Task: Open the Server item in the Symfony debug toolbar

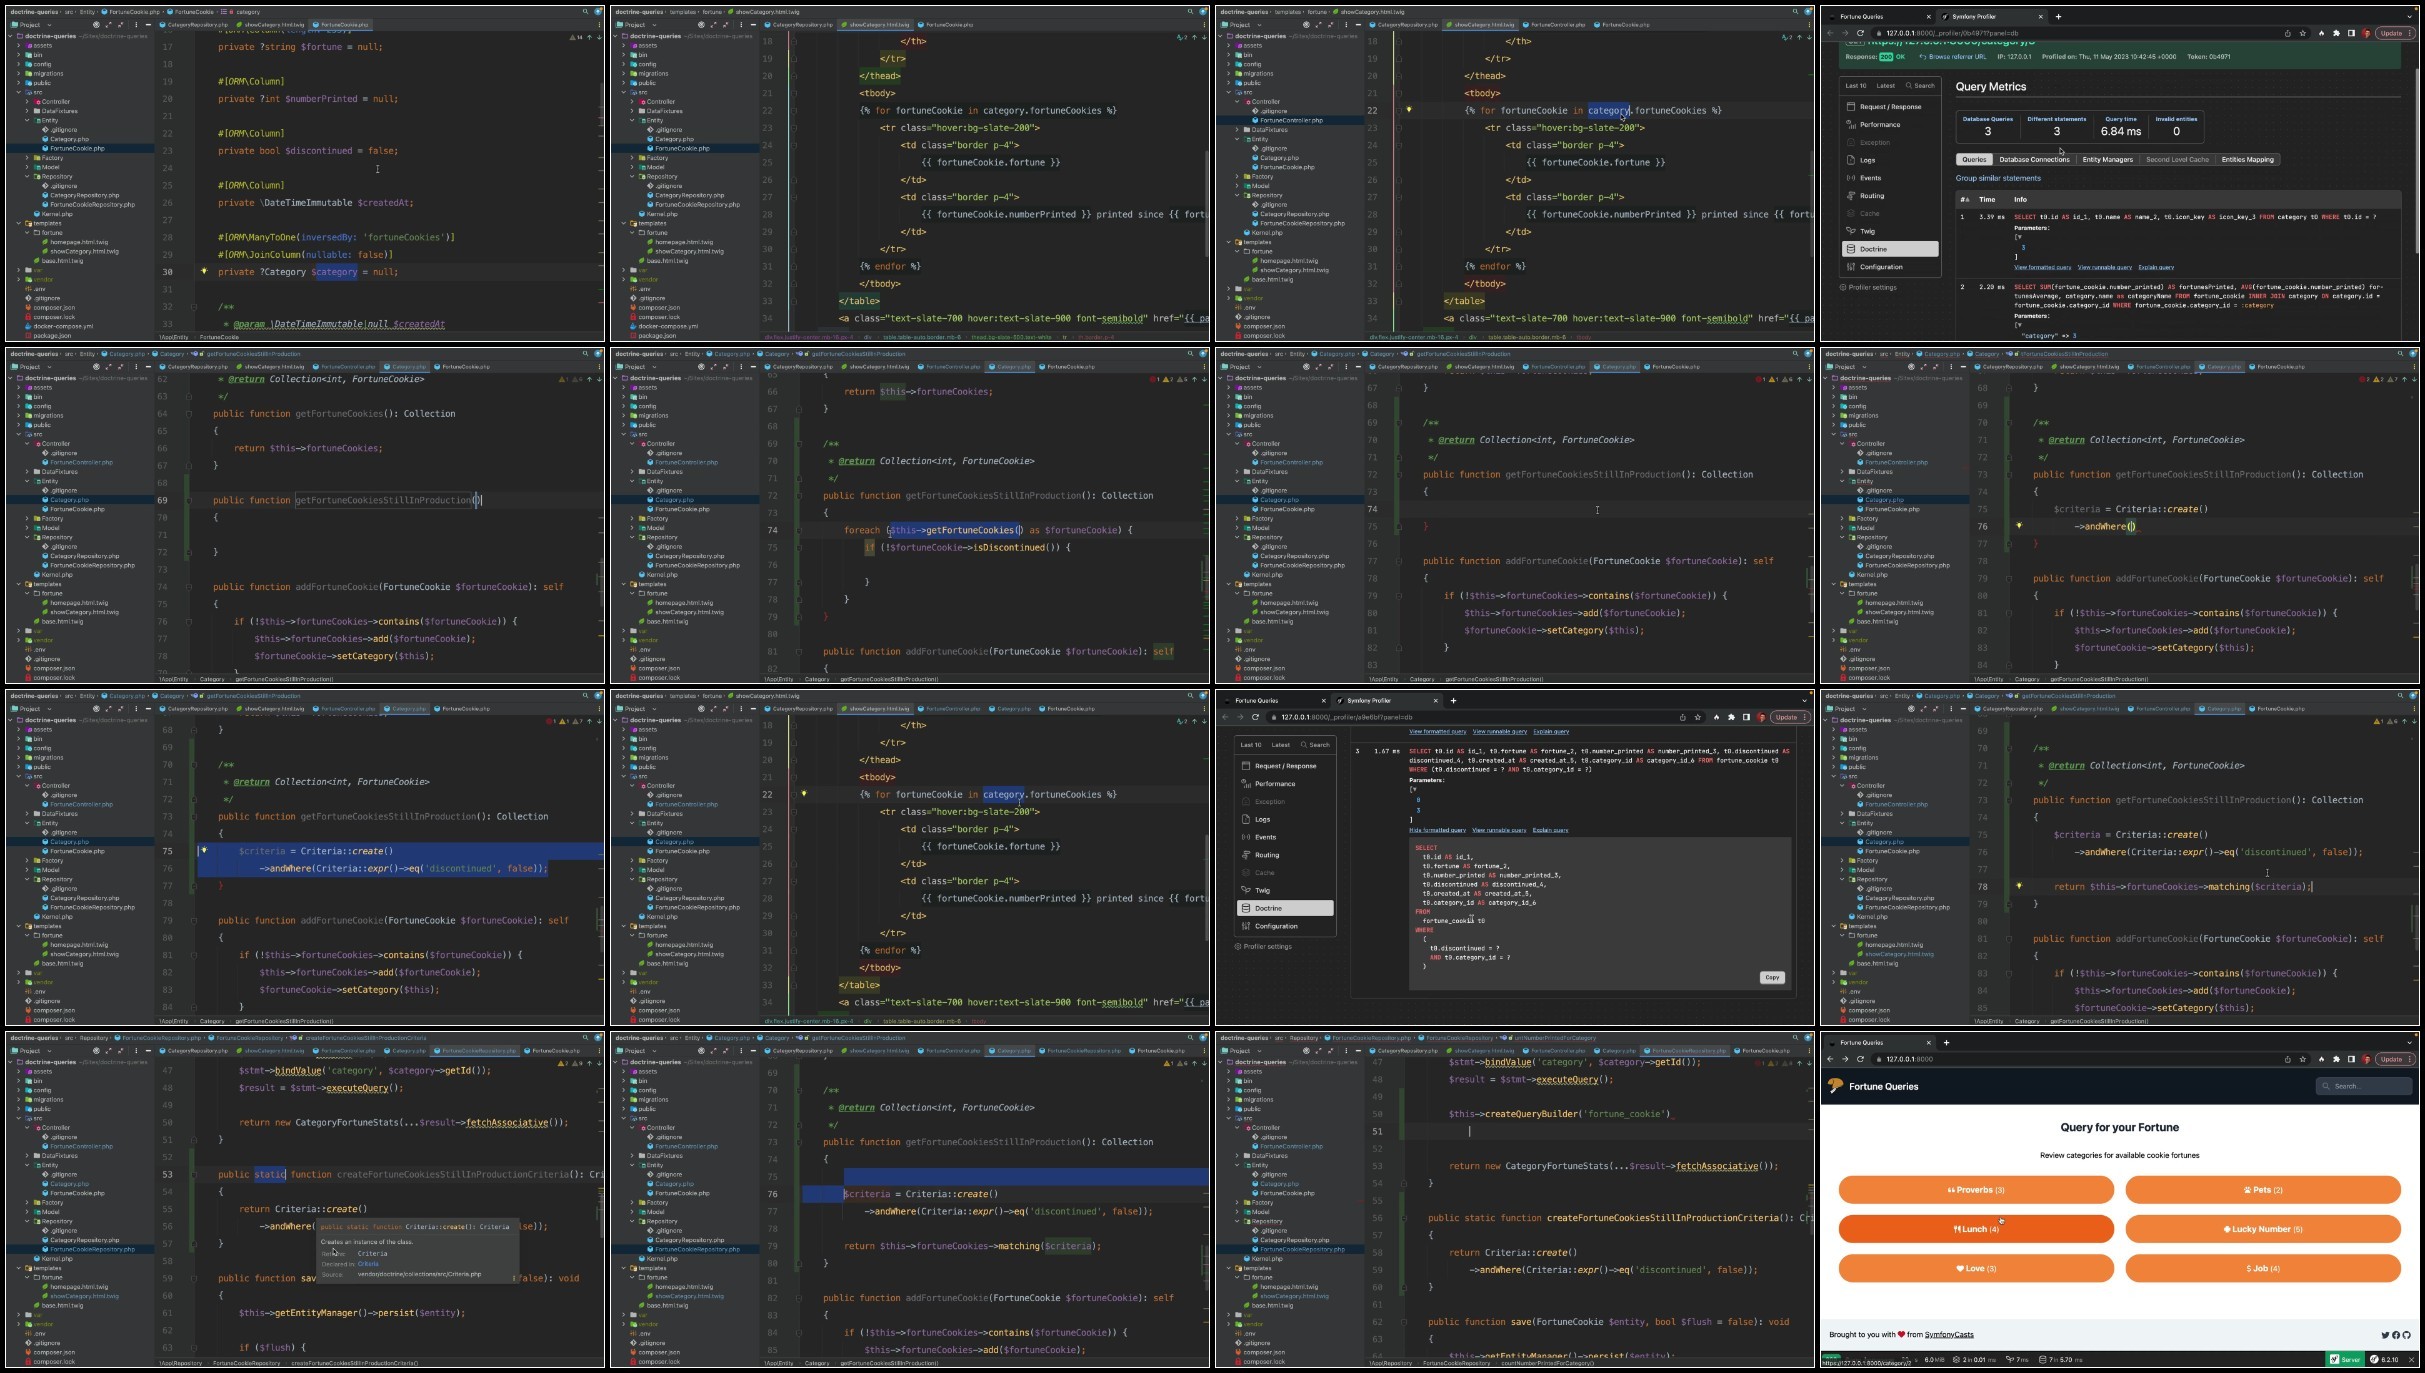Action: tap(2346, 1360)
